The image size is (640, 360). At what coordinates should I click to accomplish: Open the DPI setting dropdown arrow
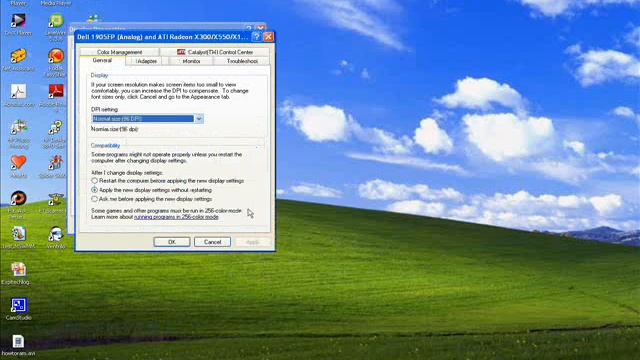pos(199,119)
